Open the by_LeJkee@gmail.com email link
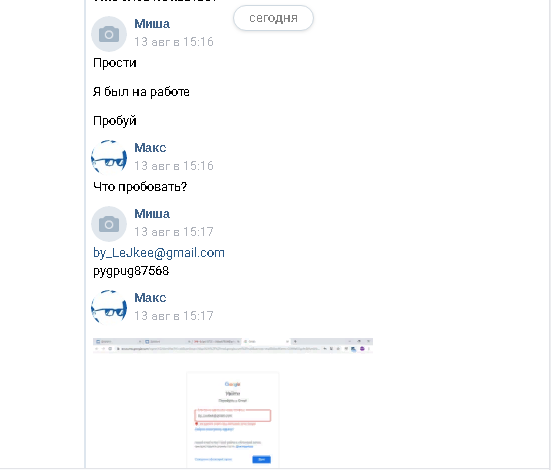The image size is (551, 470). point(159,253)
